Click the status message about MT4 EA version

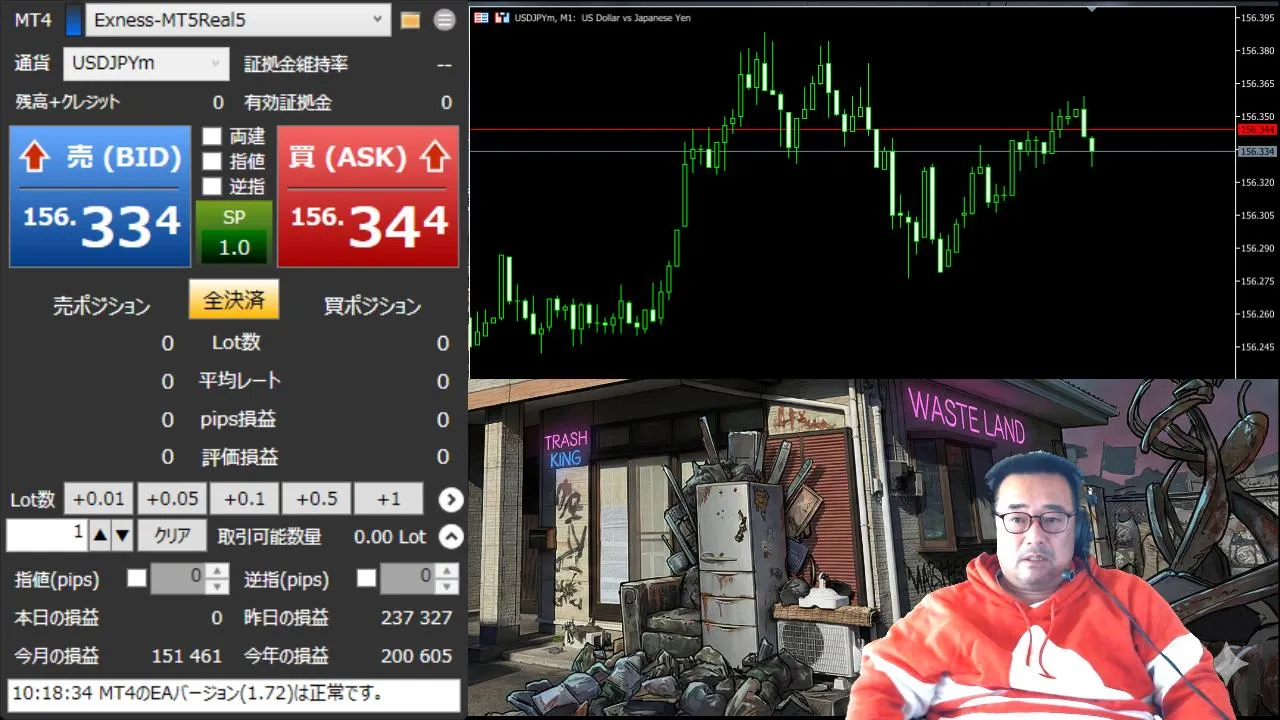click(x=234, y=695)
